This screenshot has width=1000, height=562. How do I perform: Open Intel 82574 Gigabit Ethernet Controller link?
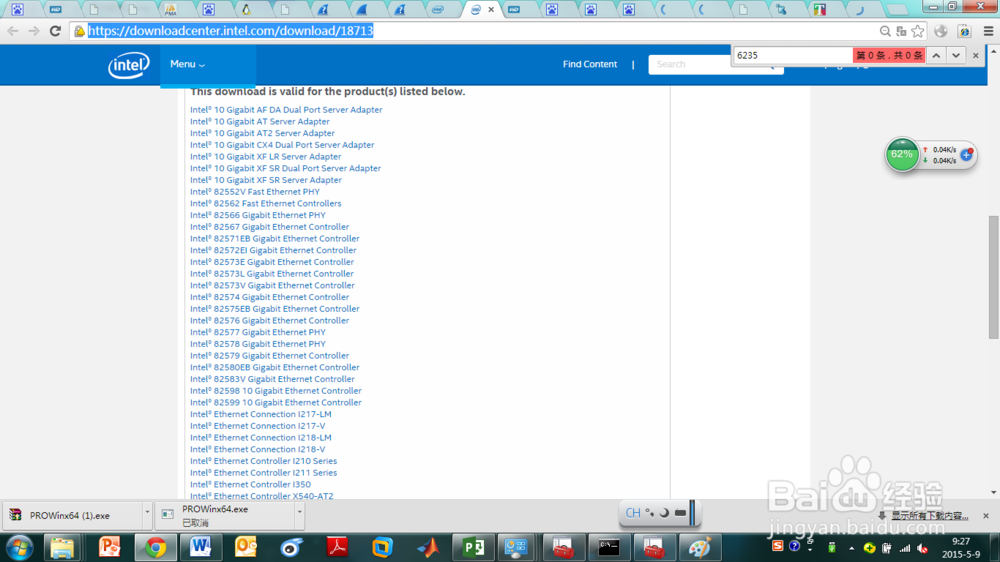click(270, 297)
